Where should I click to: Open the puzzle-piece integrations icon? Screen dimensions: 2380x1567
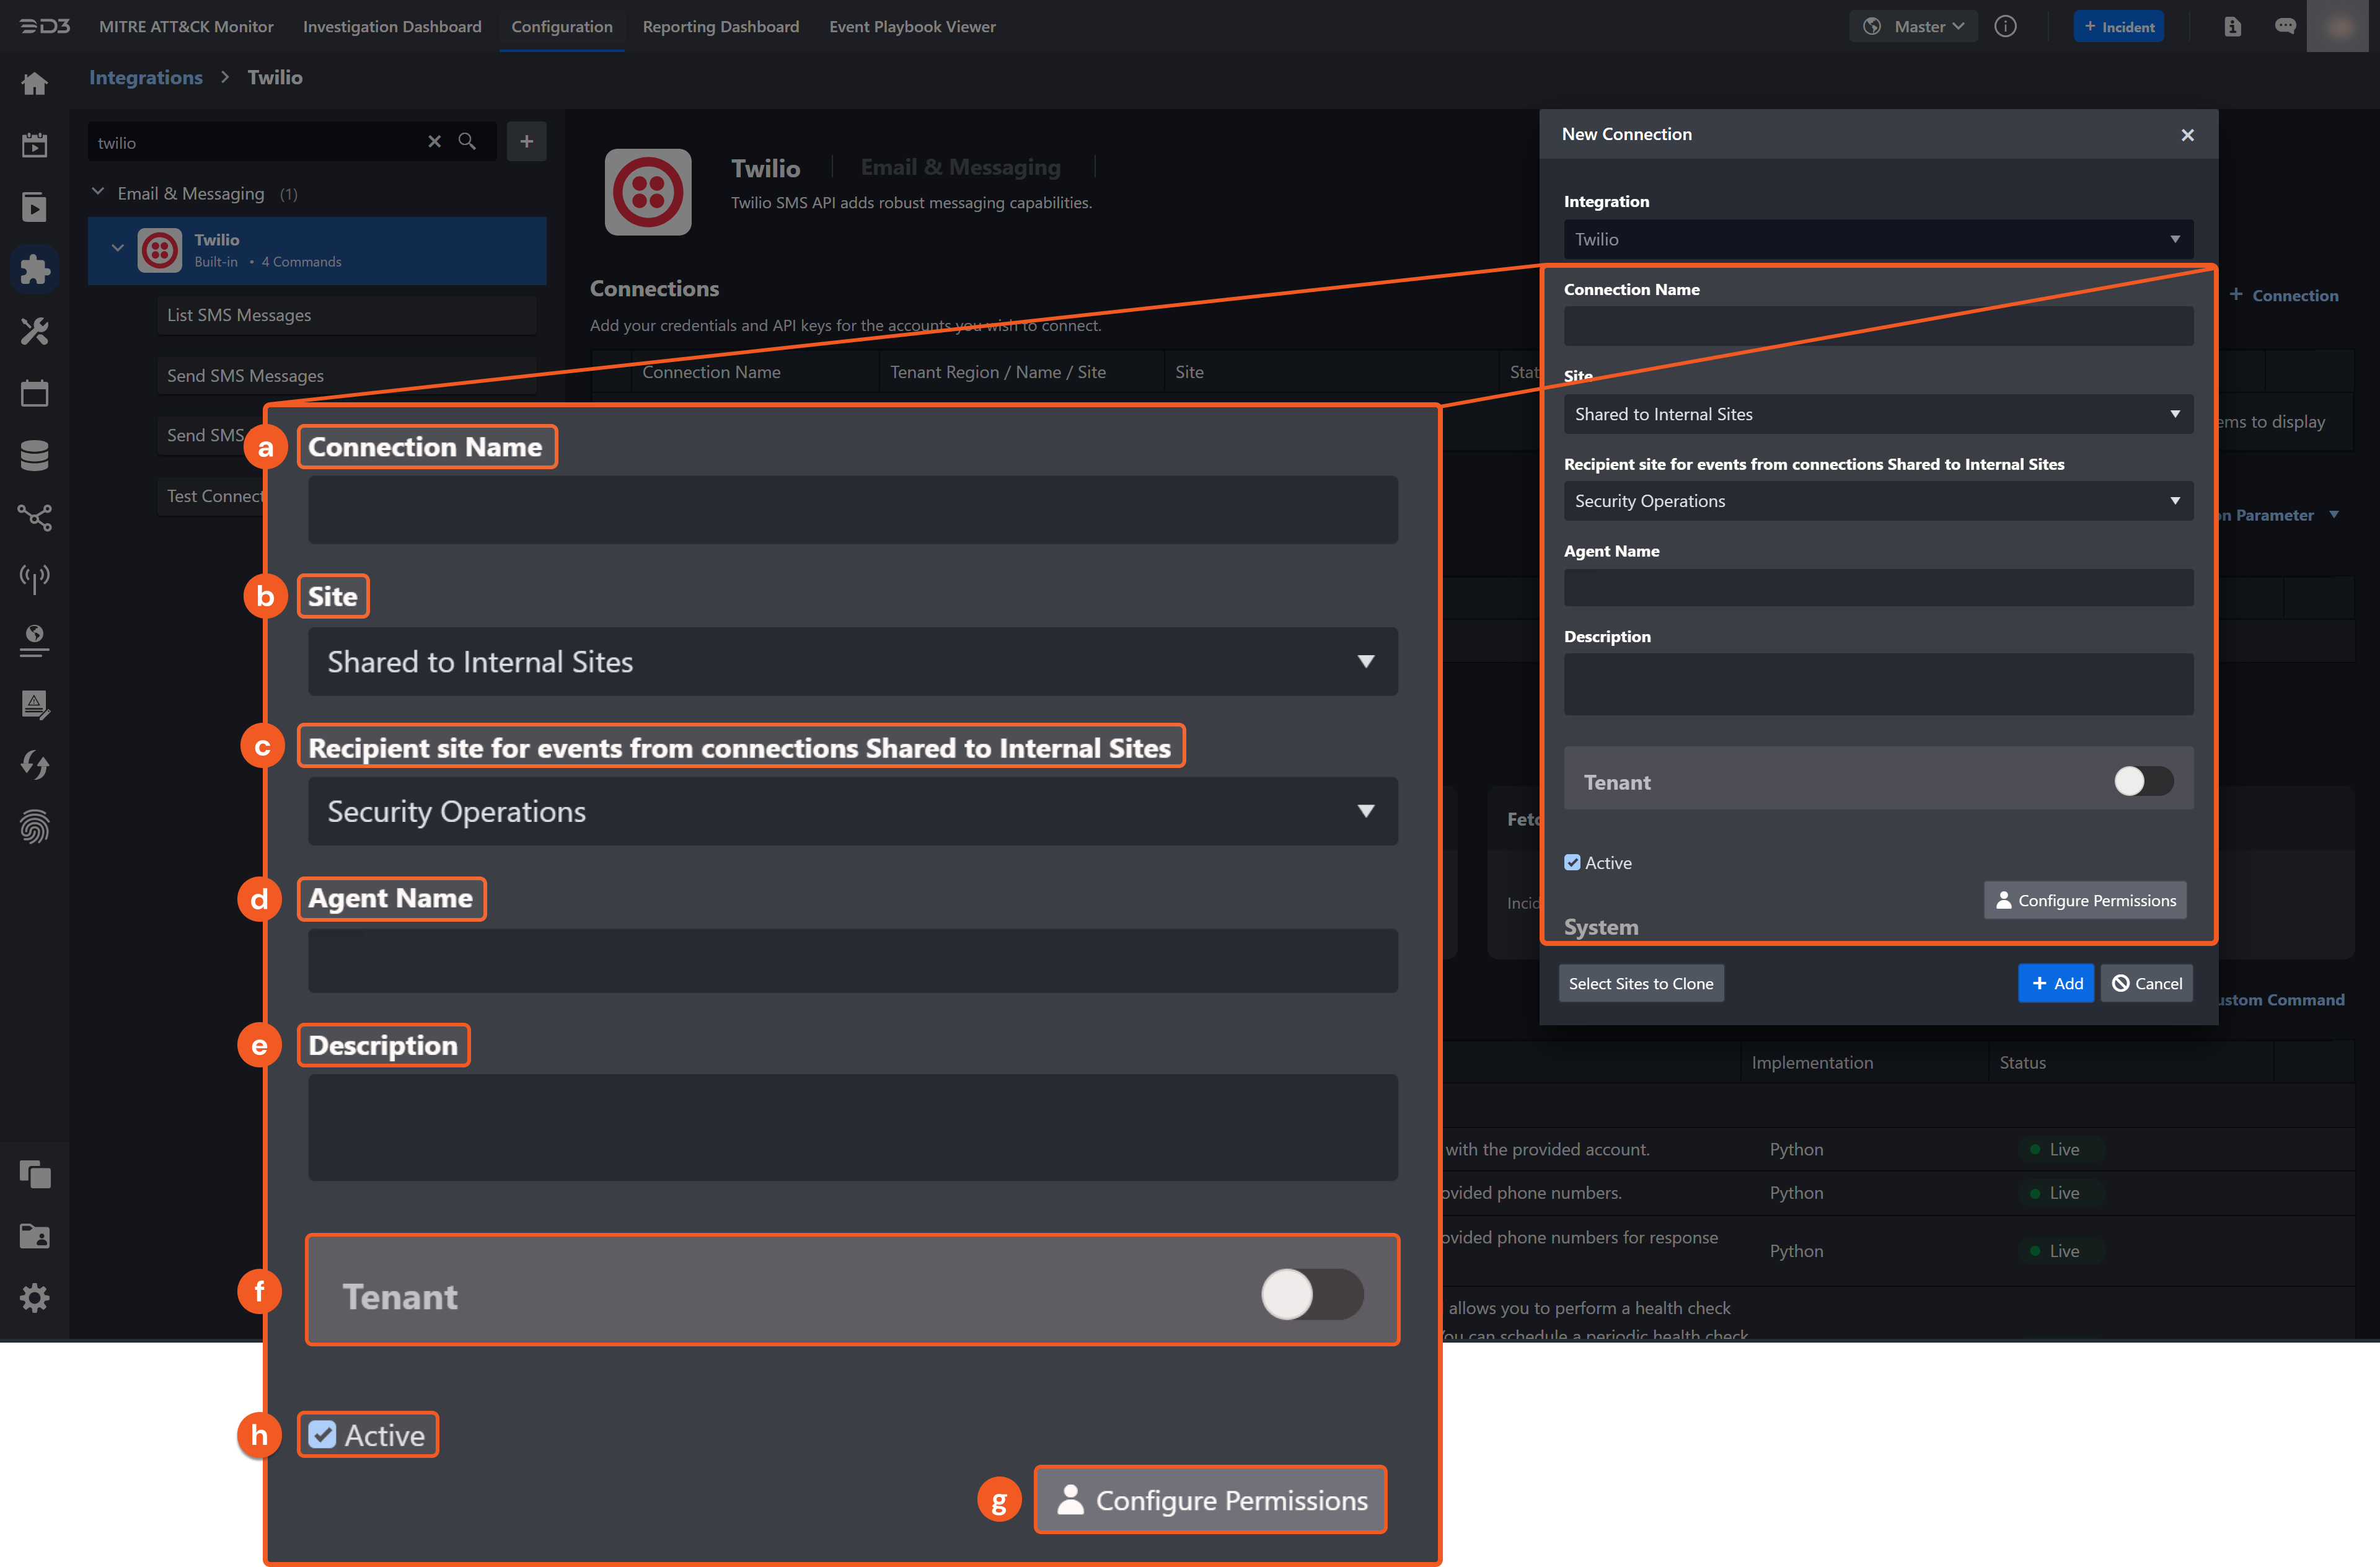34,269
